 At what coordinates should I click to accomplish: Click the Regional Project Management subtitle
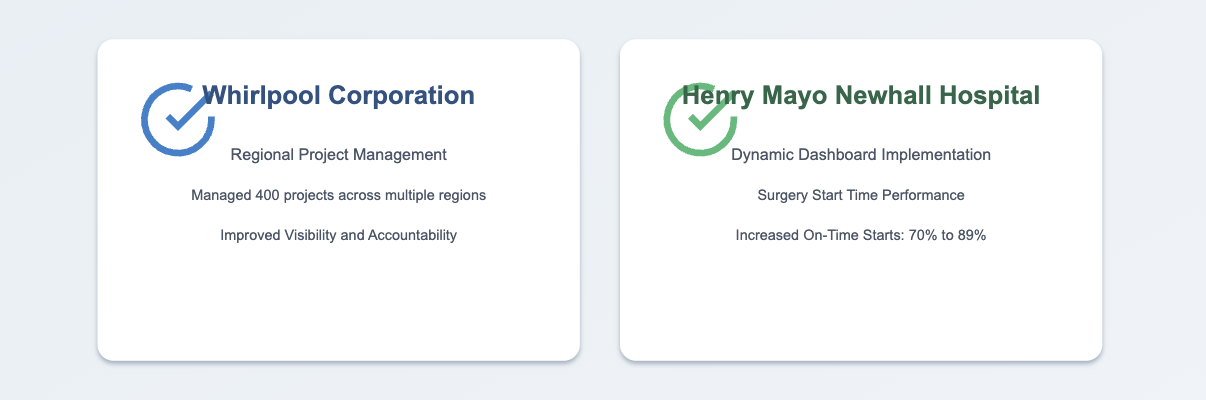coord(338,155)
